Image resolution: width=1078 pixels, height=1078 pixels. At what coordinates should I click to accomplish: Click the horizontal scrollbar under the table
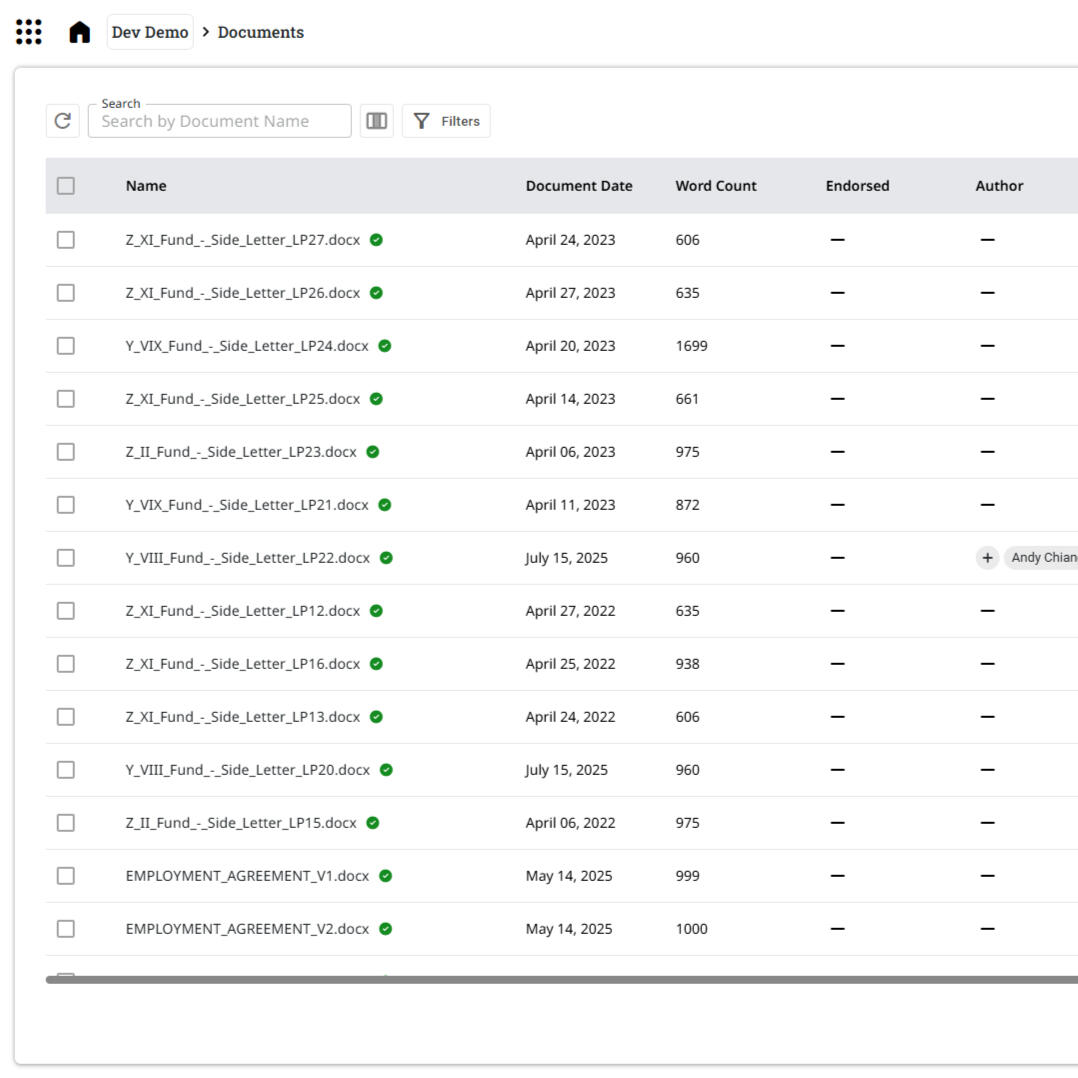[560, 980]
